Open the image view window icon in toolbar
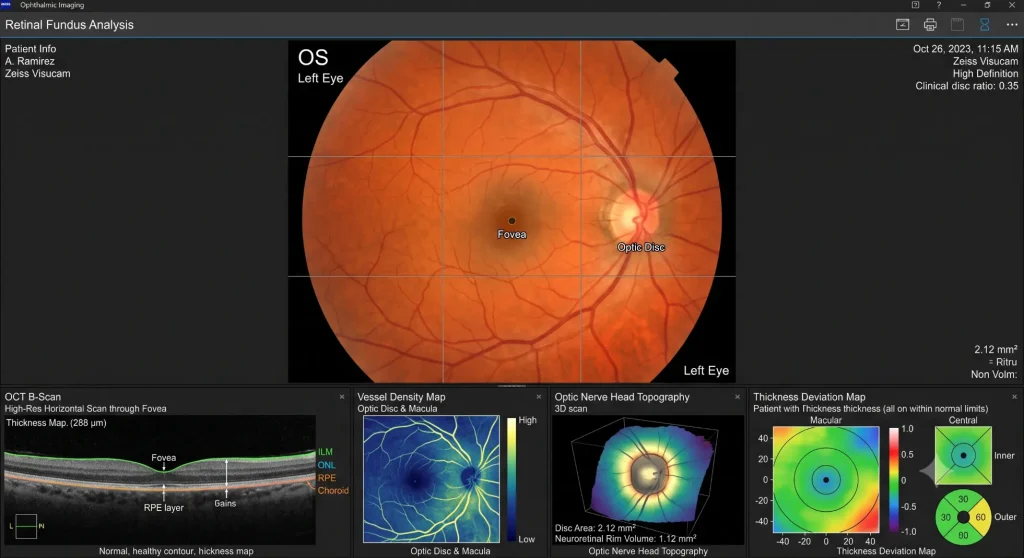The height and width of the screenshot is (558, 1024). pyautogui.click(x=903, y=25)
